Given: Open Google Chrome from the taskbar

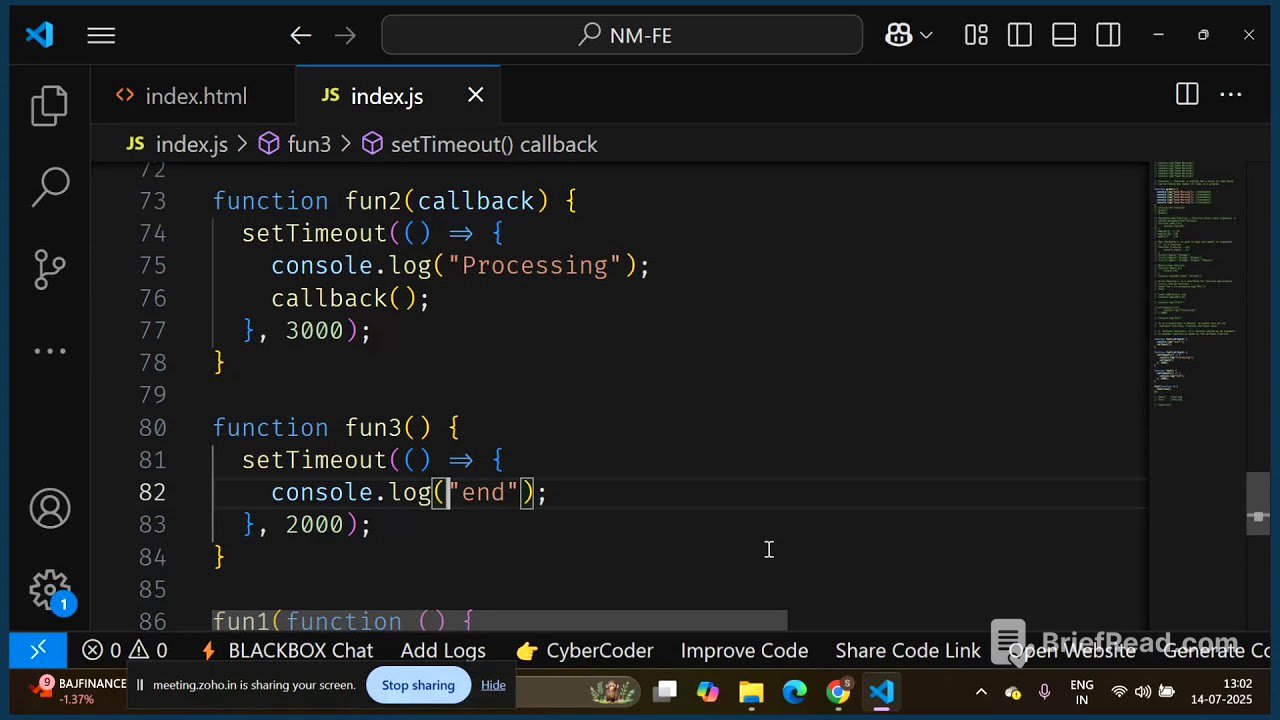Looking at the screenshot, I should pos(838,692).
